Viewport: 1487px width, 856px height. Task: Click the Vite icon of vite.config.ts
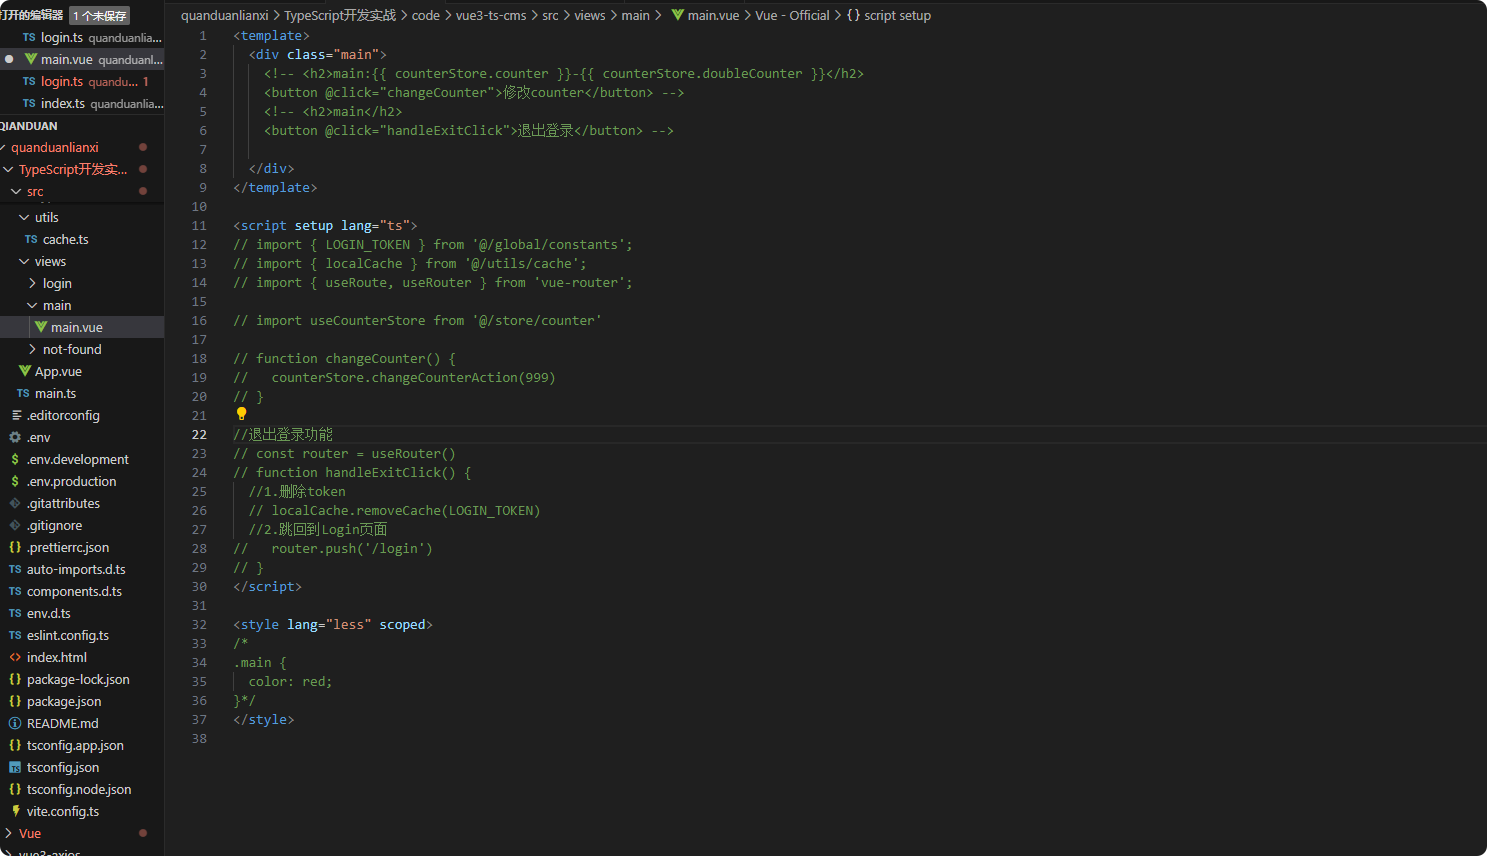click(15, 811)
